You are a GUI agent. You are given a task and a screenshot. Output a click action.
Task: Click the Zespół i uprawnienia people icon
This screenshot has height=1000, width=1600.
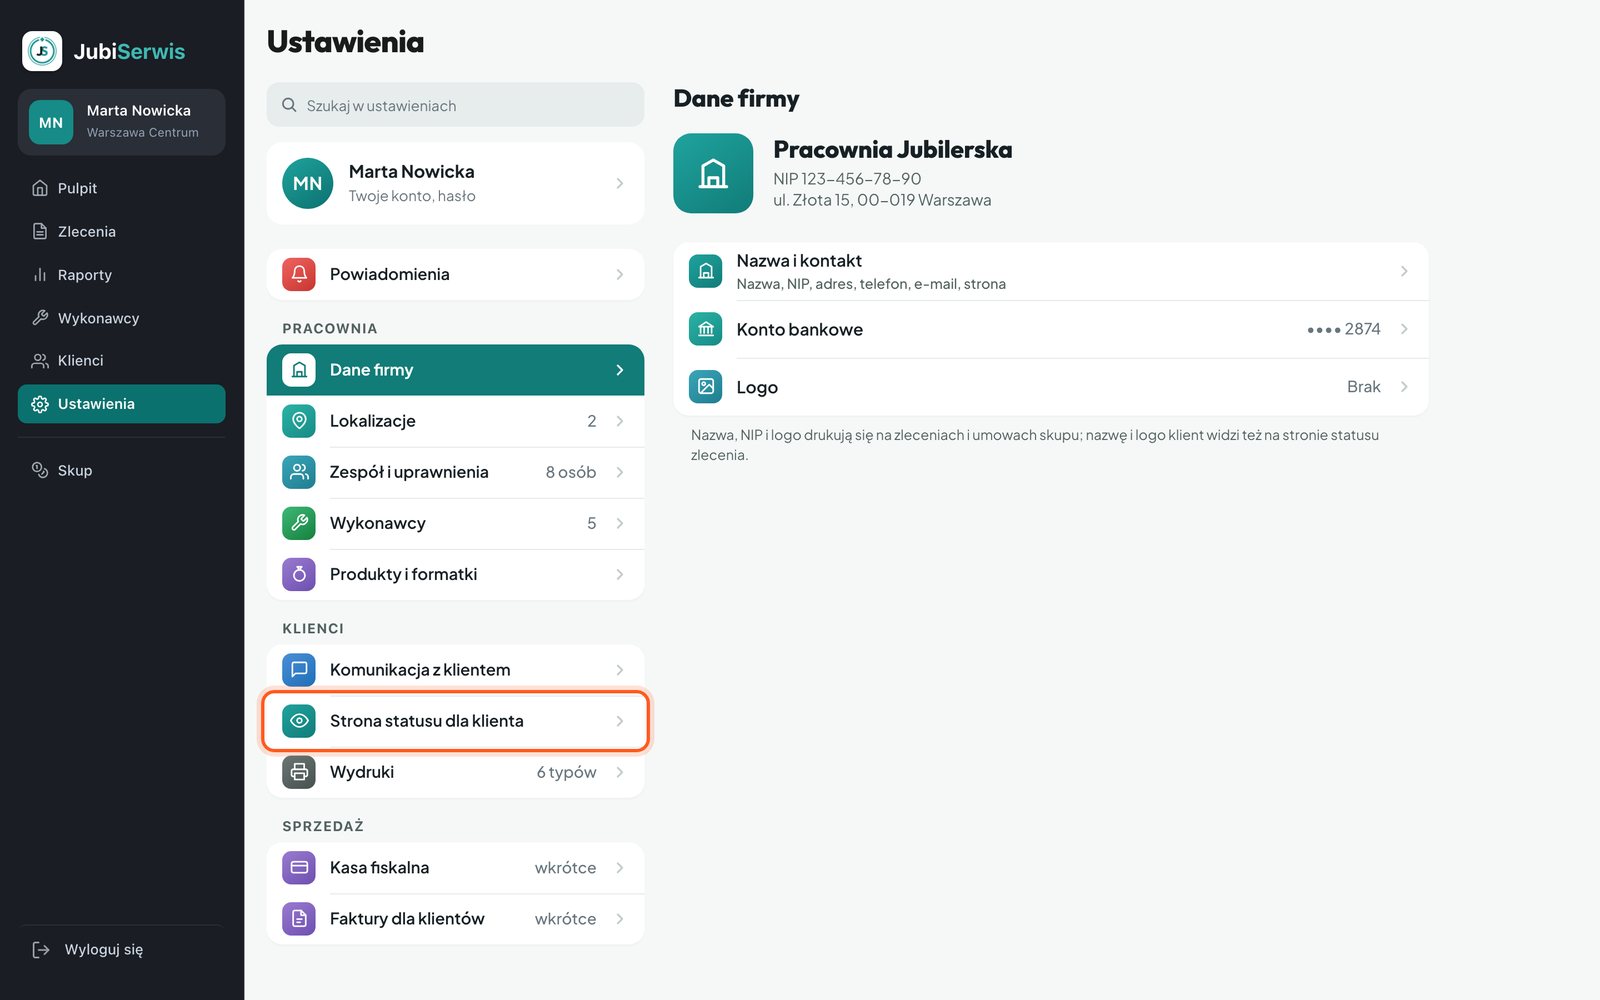(299, 472)
